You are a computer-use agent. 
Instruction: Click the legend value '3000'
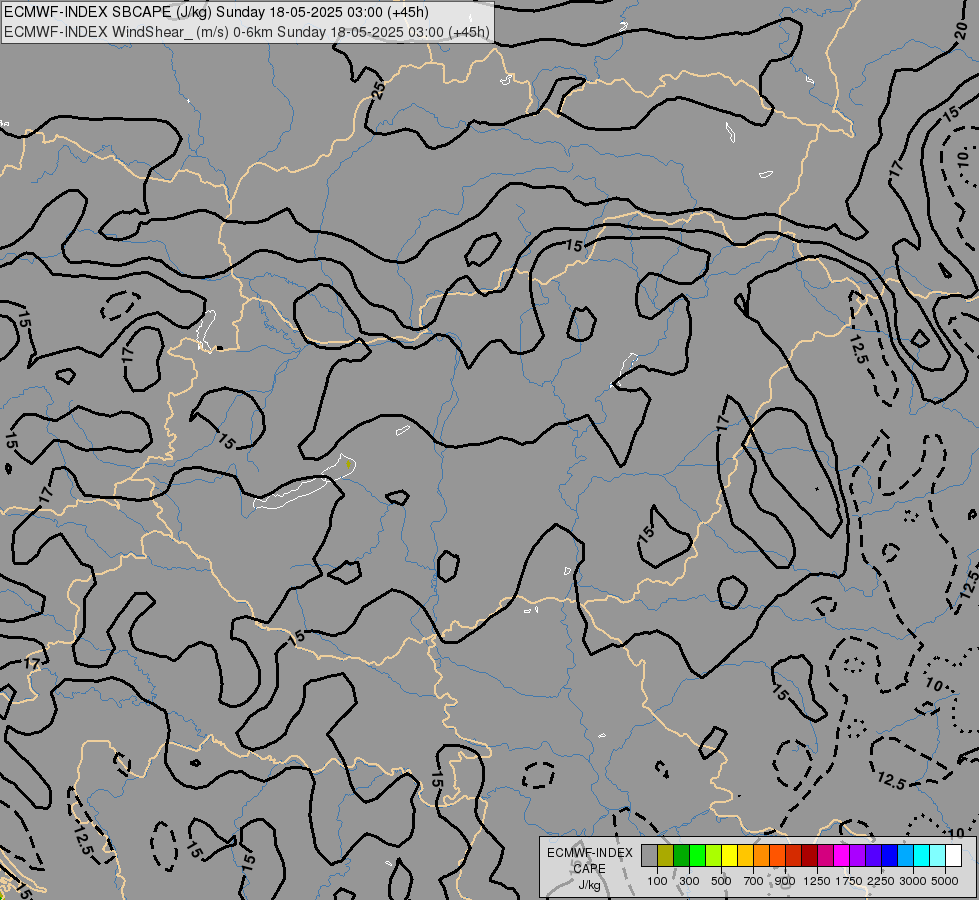click(x=913, y=881)
